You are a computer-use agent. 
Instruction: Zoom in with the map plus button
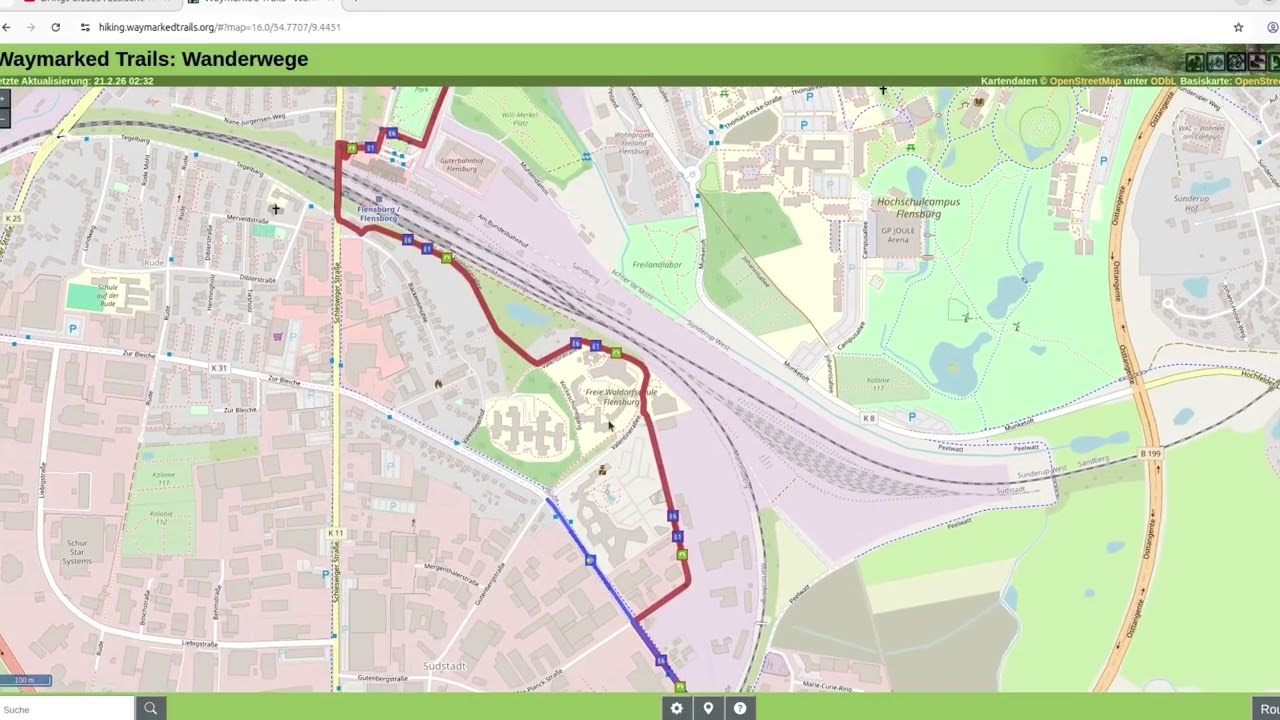(x=4, y=99)
